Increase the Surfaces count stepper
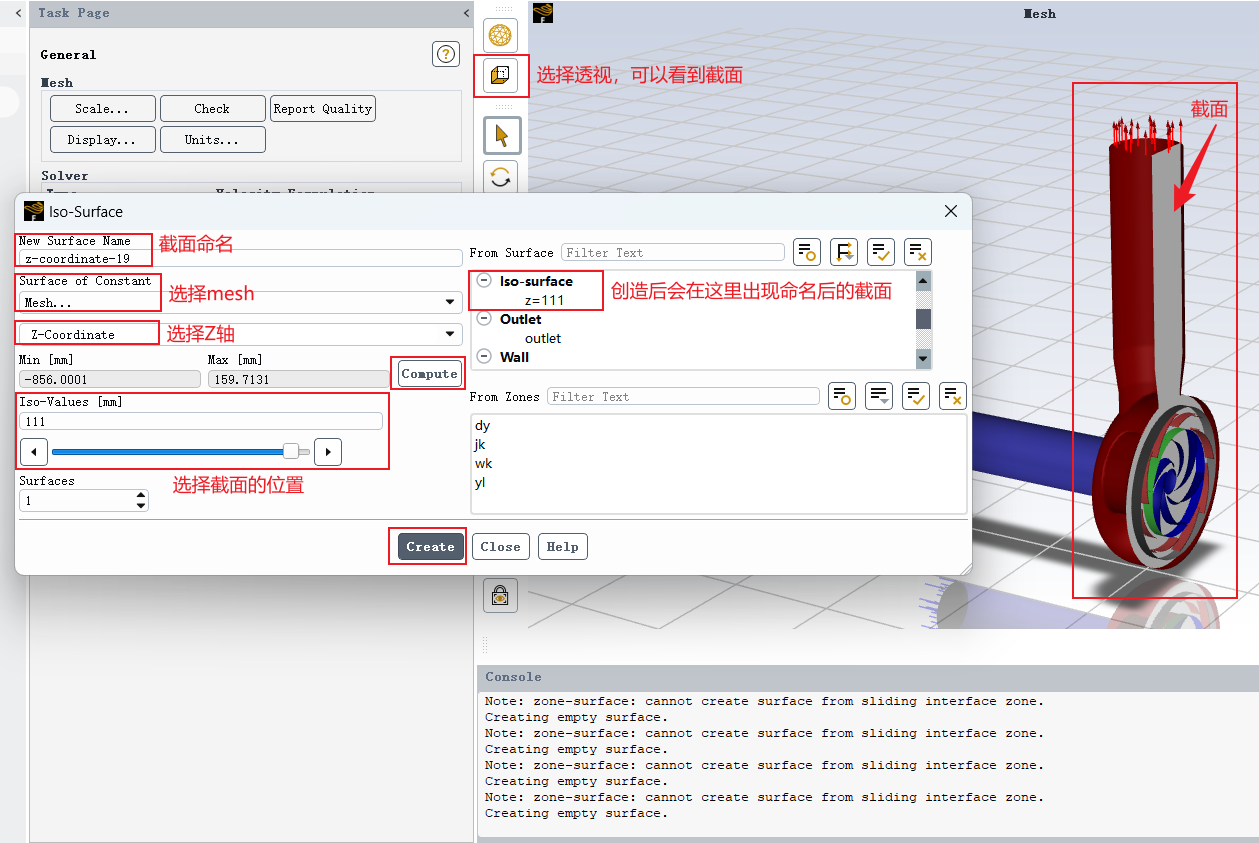Screen dimensions: 1259x843 (x=141, y=495)
